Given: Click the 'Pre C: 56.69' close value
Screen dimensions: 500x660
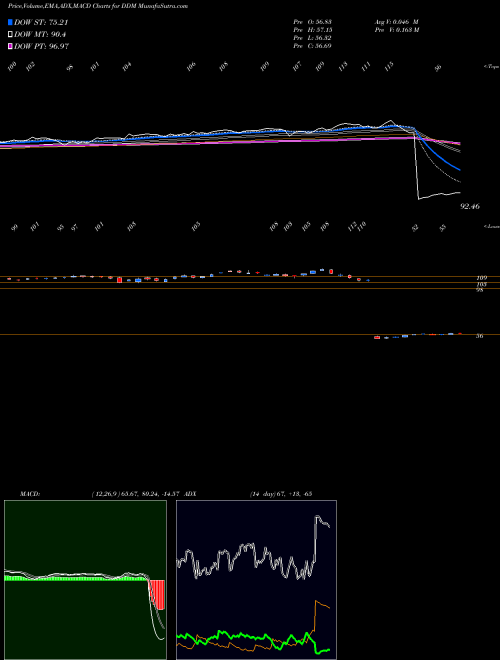Looking at the screenshot, I should pos(313,45).
